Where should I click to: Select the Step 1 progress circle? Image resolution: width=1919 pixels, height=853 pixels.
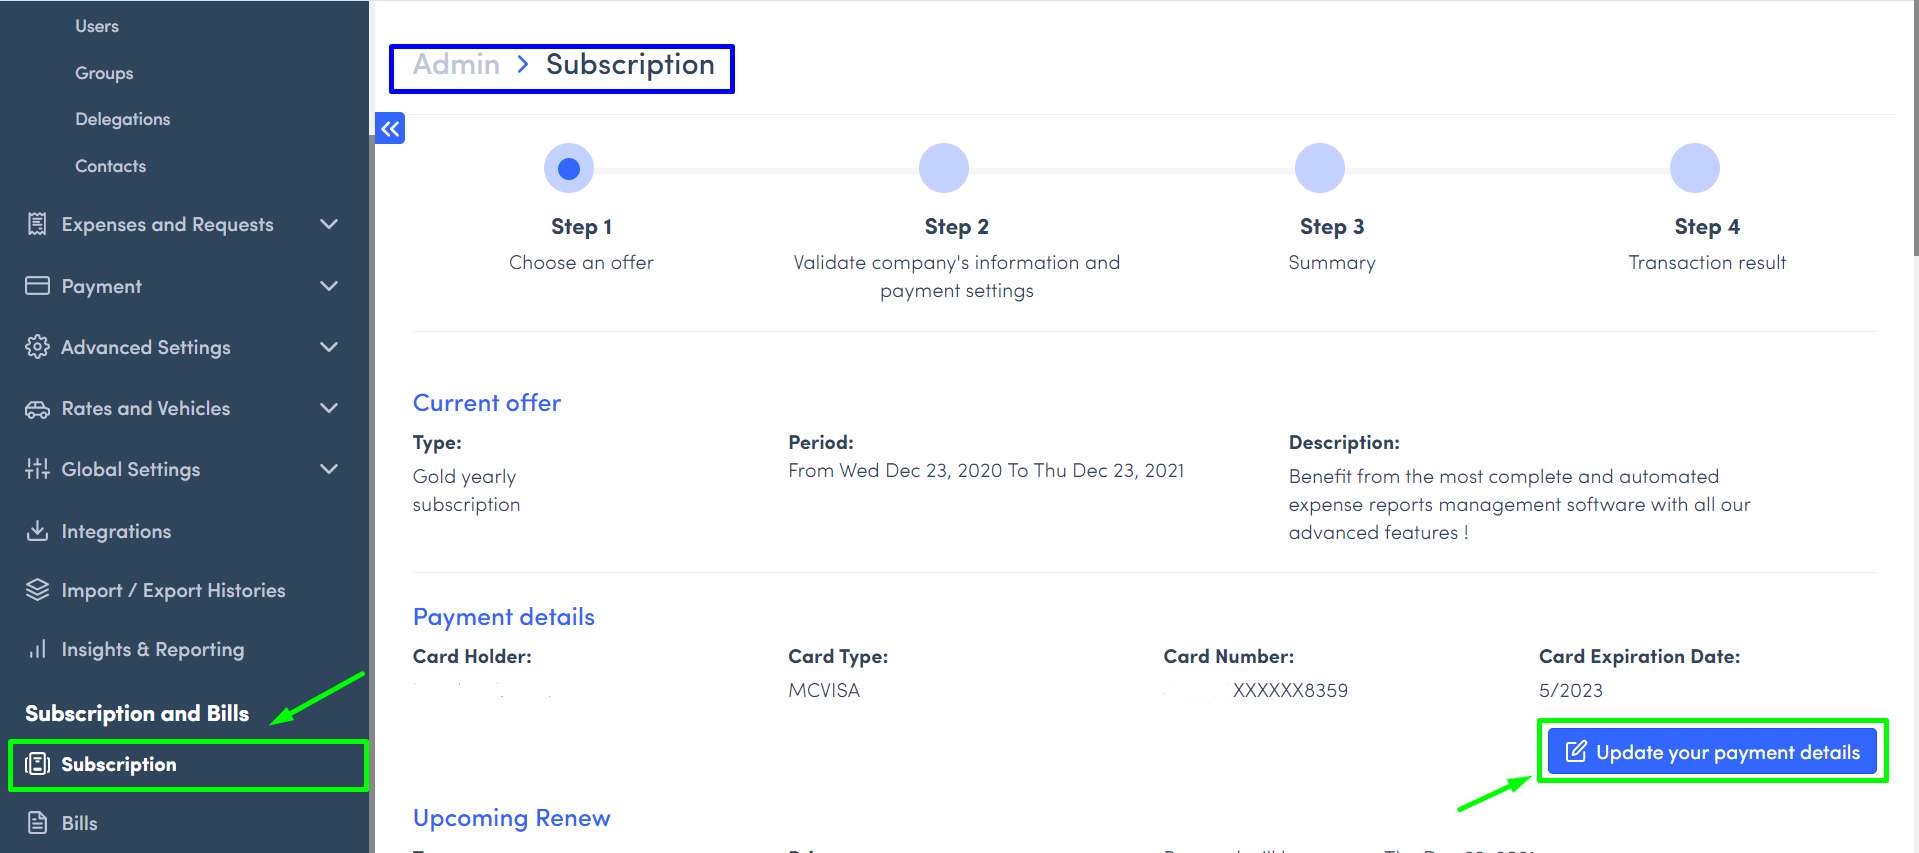[569, 168]
